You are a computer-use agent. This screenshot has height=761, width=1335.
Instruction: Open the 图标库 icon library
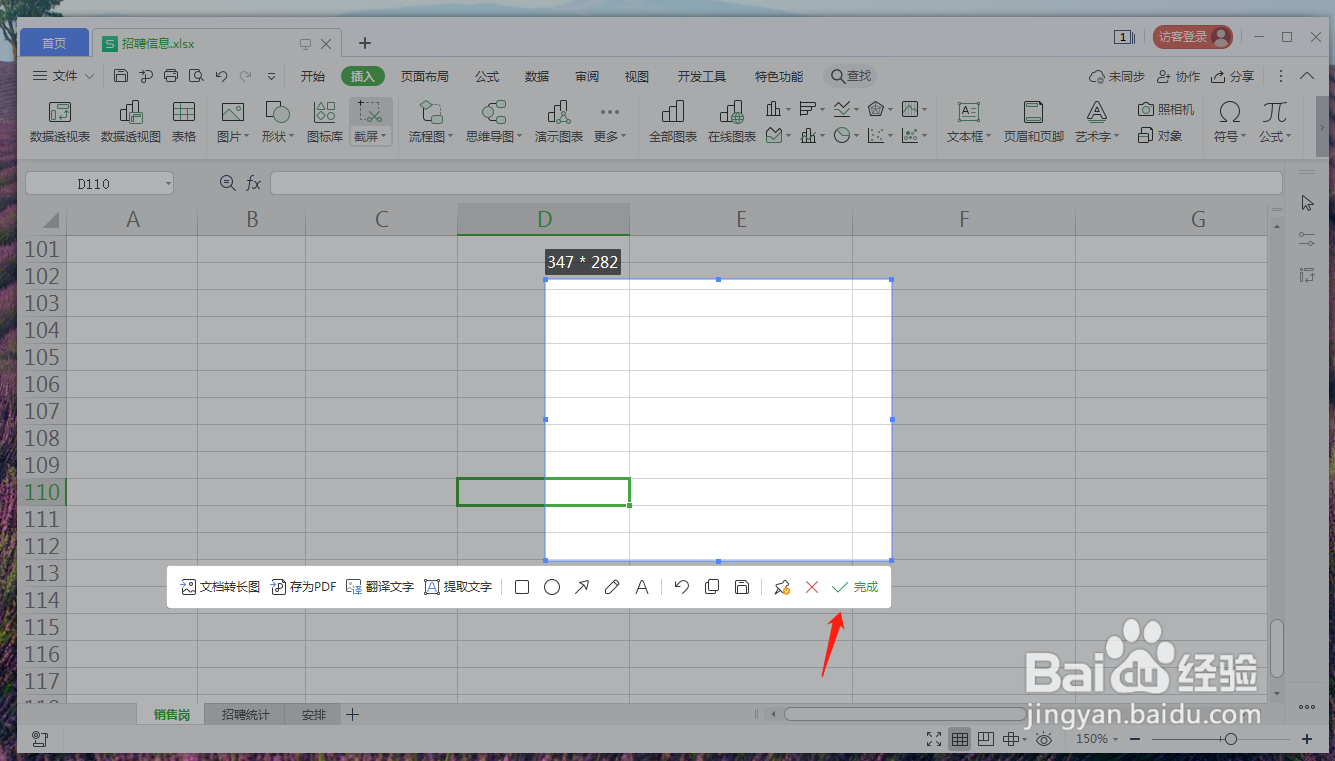point(325,122)
